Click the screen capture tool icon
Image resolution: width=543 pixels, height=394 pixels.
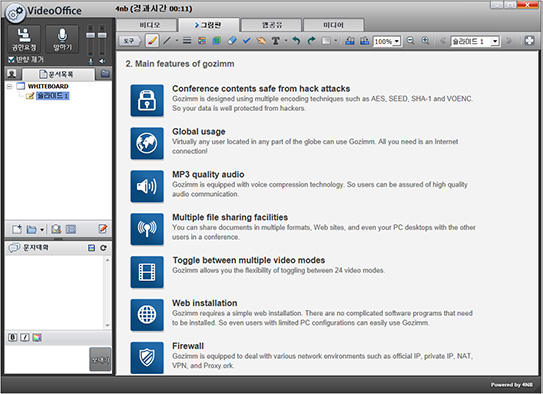[326, 41]
